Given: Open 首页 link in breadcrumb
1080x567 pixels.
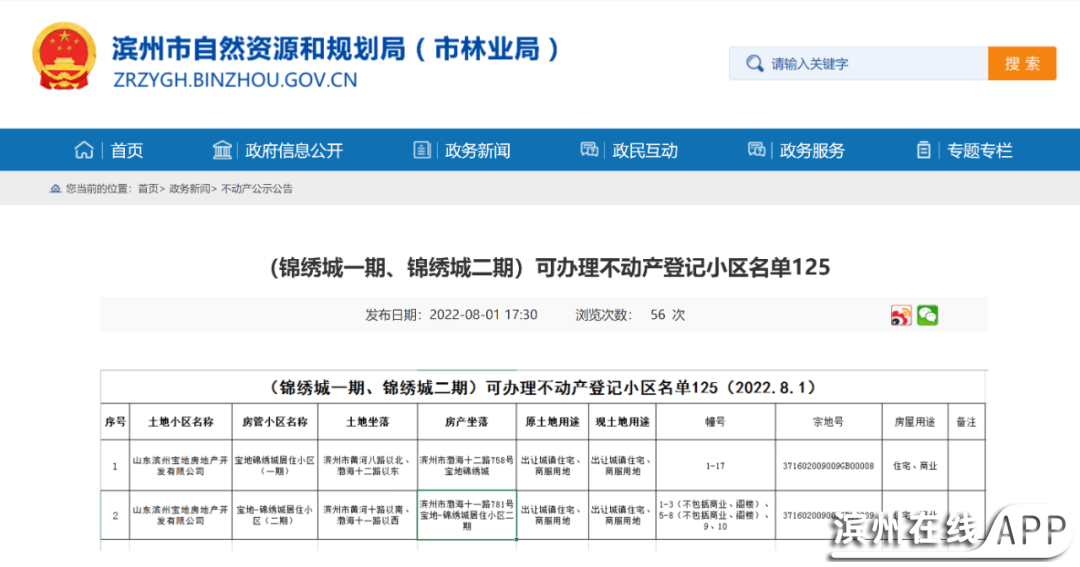Looking at the screenshot, I should click(x=148, y=189).
